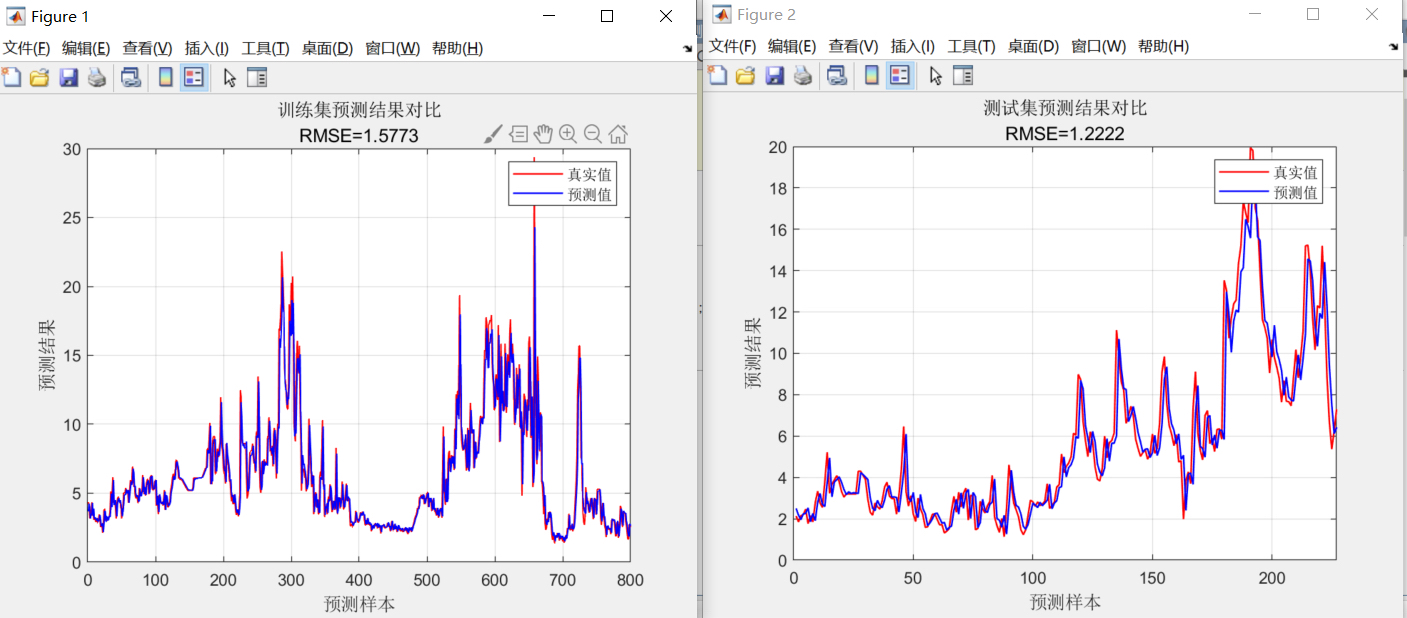This screenshot has width=1407, height=618.
Task: Maximize the Figure 1 window
Action: pos(607,16)
